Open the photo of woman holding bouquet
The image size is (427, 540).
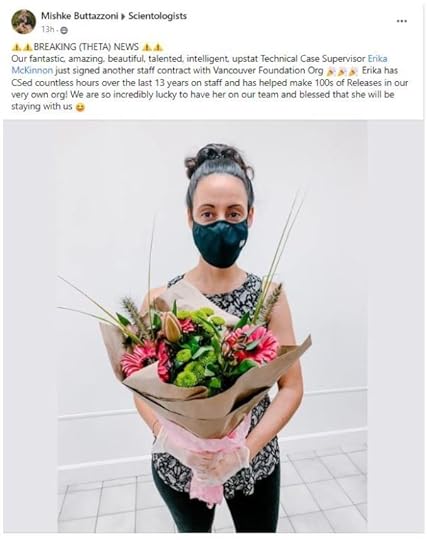[x=214, y=326]
